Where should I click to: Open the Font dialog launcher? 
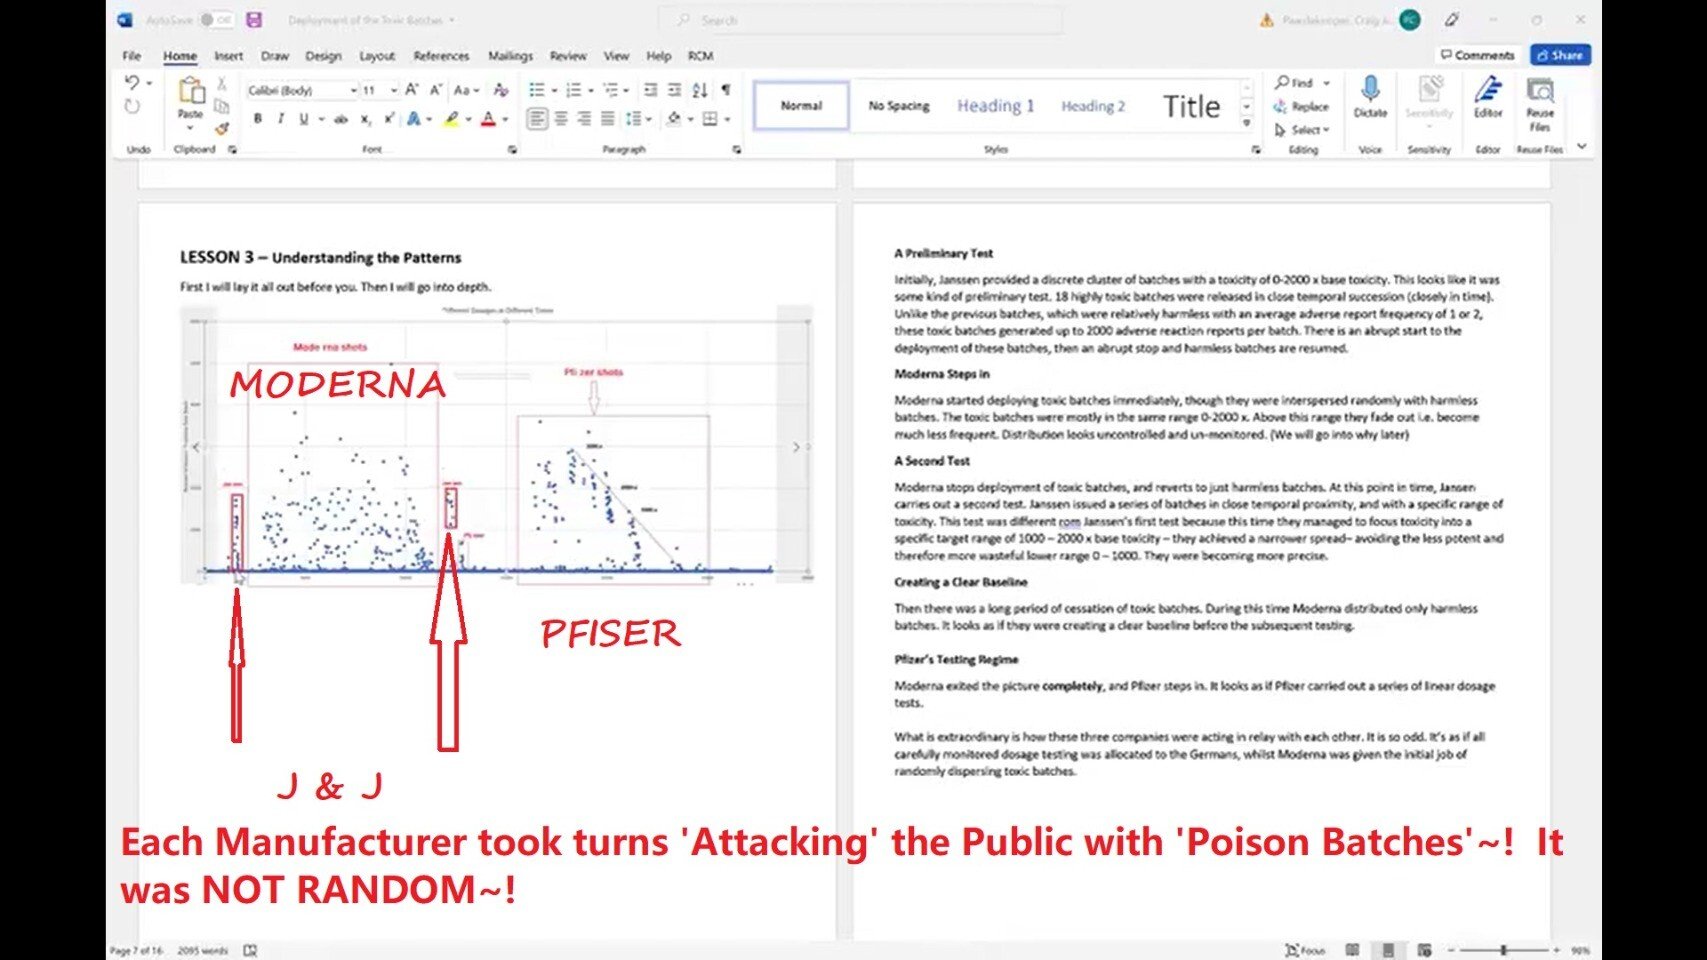coord(512,149)
